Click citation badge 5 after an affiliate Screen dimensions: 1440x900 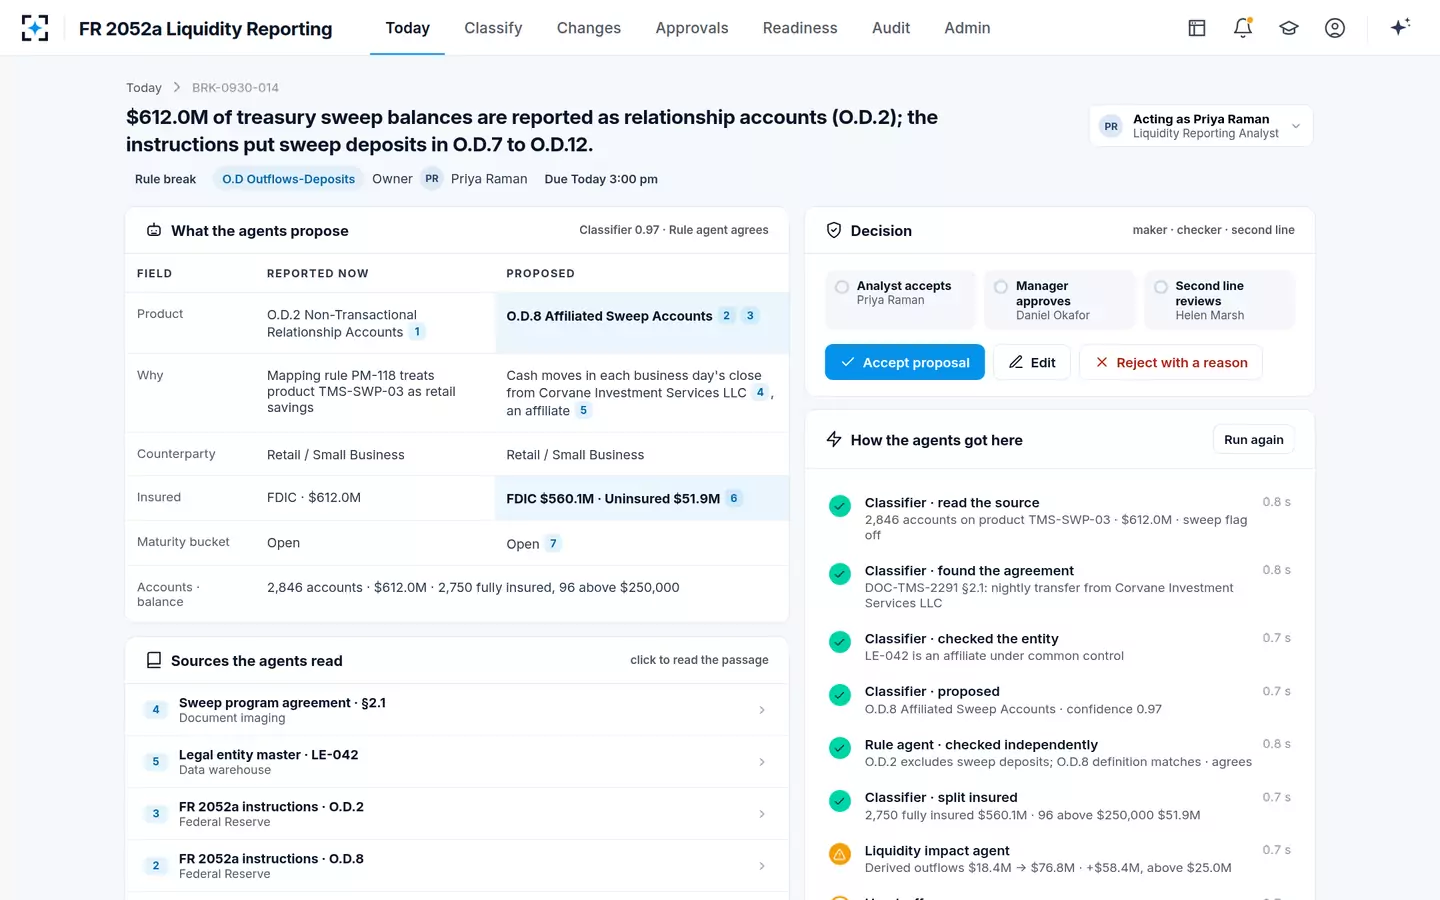tap(583, 410)
